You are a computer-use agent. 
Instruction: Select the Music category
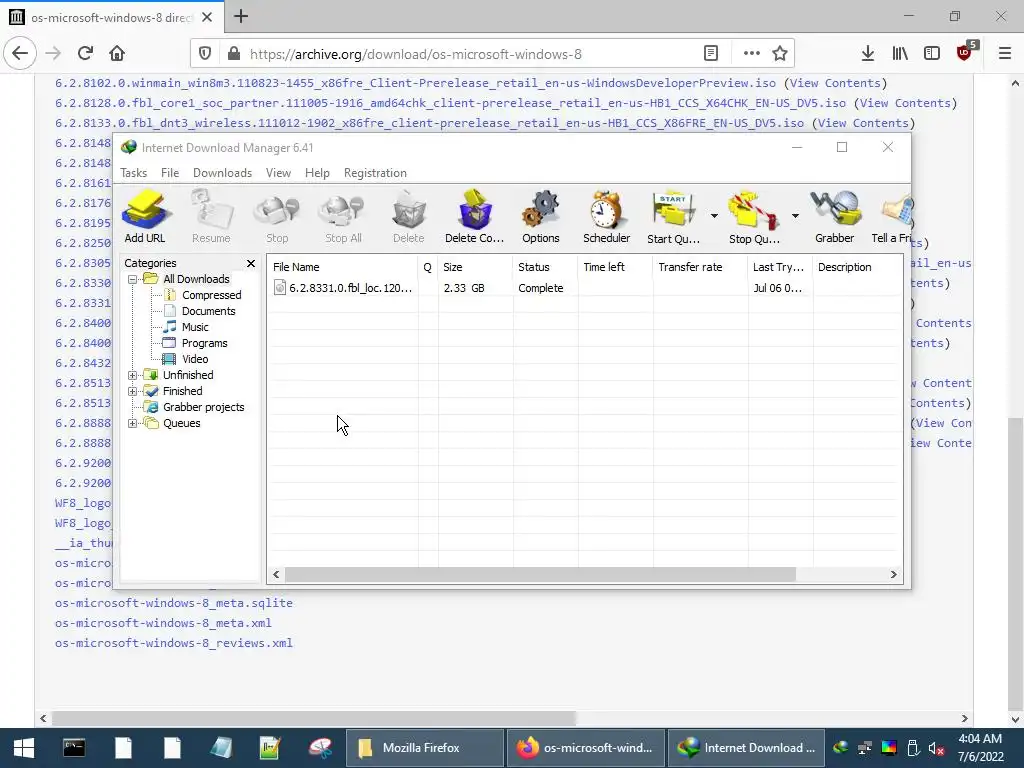(195, 327)
